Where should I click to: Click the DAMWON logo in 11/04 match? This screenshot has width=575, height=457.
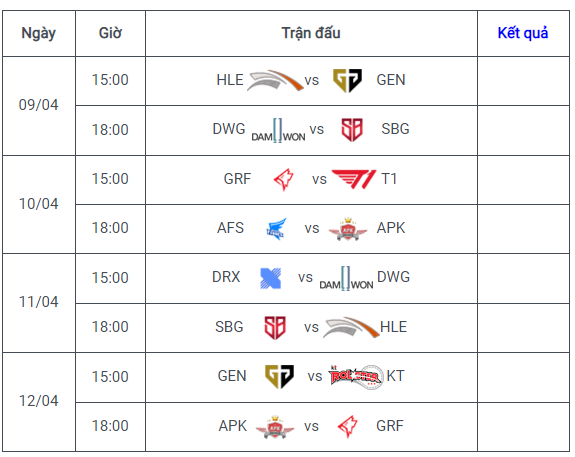(x=346, y=278)
